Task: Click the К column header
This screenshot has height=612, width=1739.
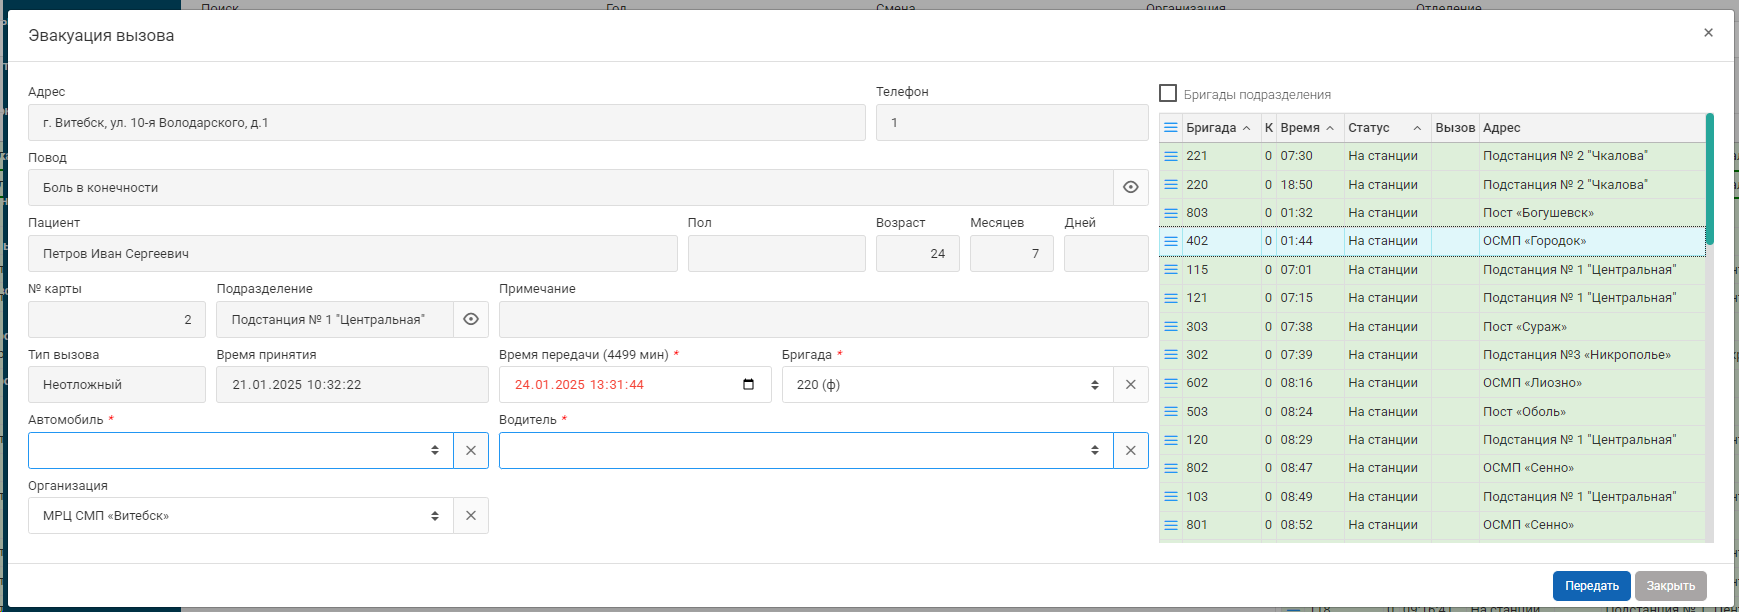Action: pyautogui.click(x=1269, y=128)
